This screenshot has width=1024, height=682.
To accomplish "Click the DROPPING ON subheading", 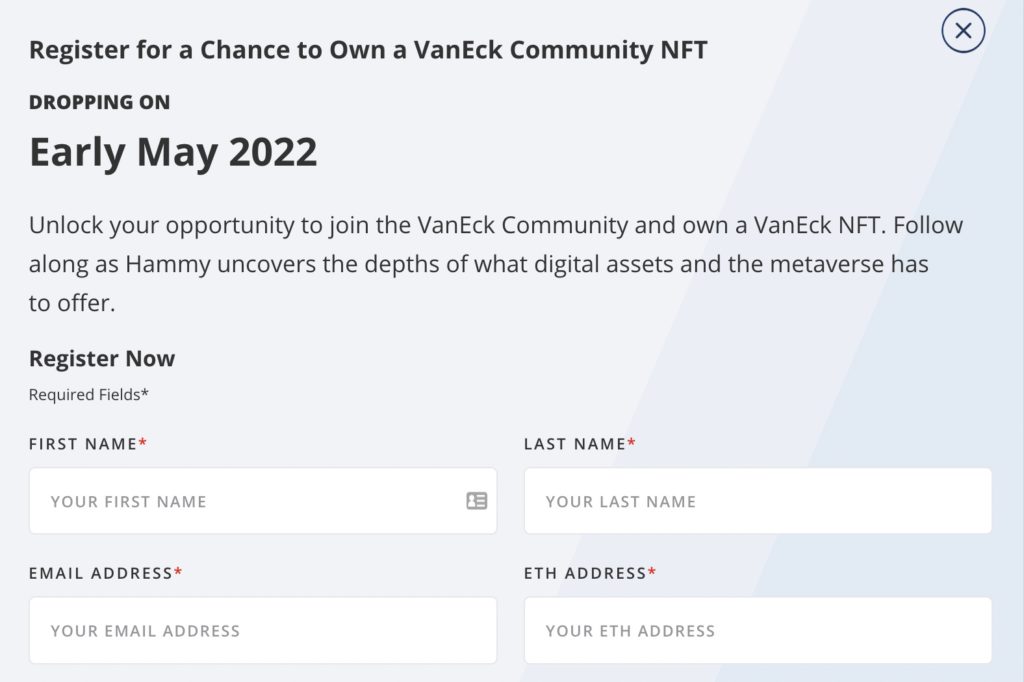I will (x=99, y=103).
